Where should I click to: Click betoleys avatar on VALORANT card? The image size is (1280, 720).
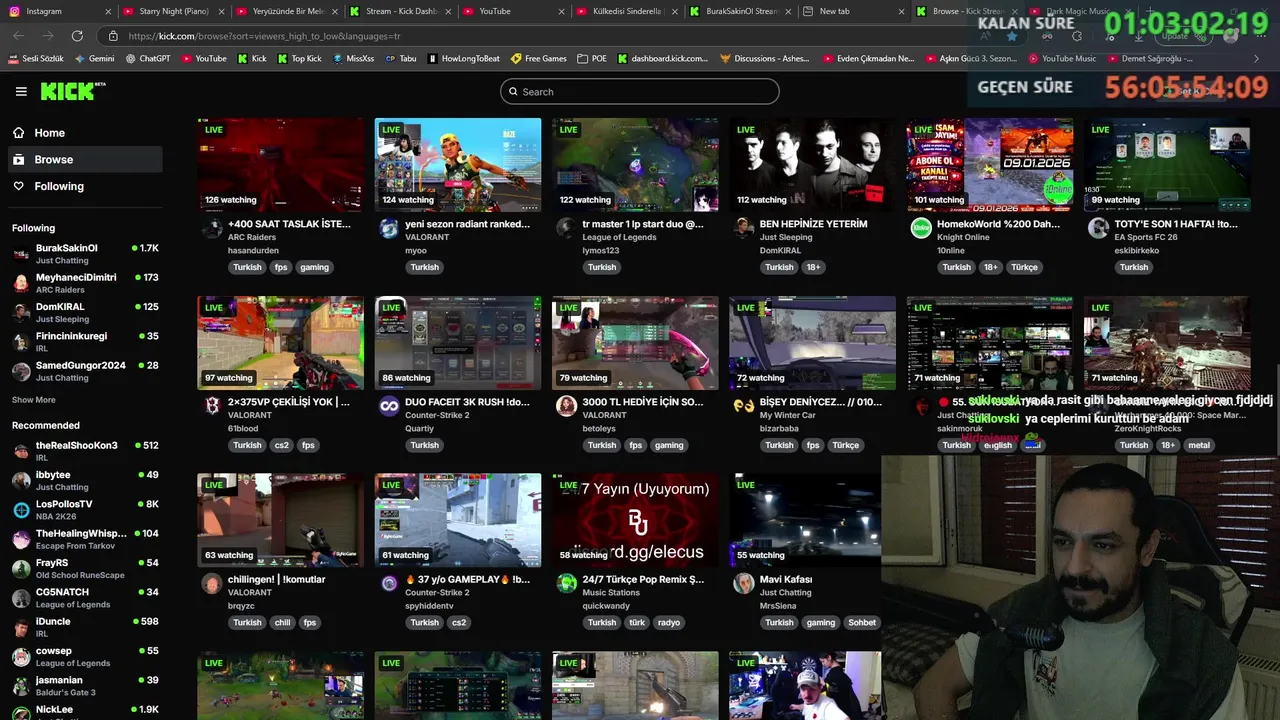point(566,405)
